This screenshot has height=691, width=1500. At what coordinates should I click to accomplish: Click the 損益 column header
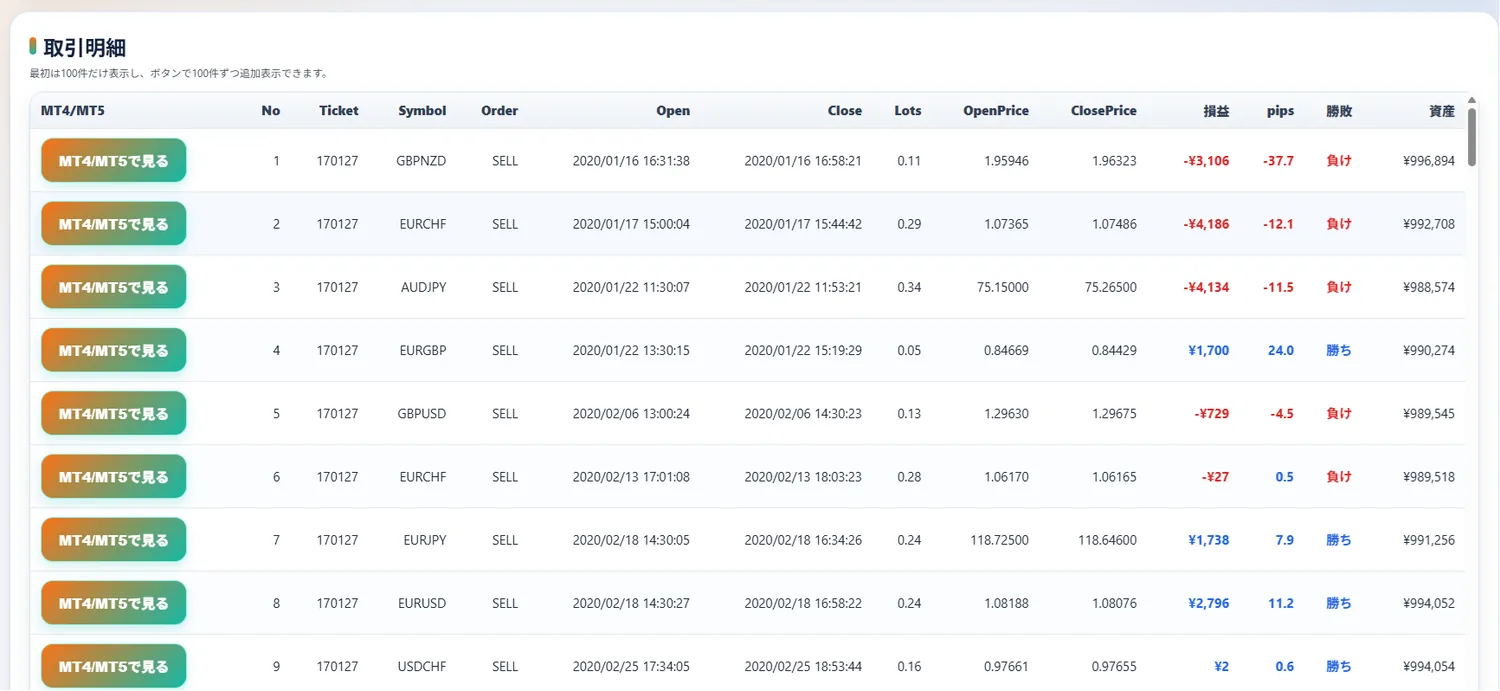tap(1216, 111)
